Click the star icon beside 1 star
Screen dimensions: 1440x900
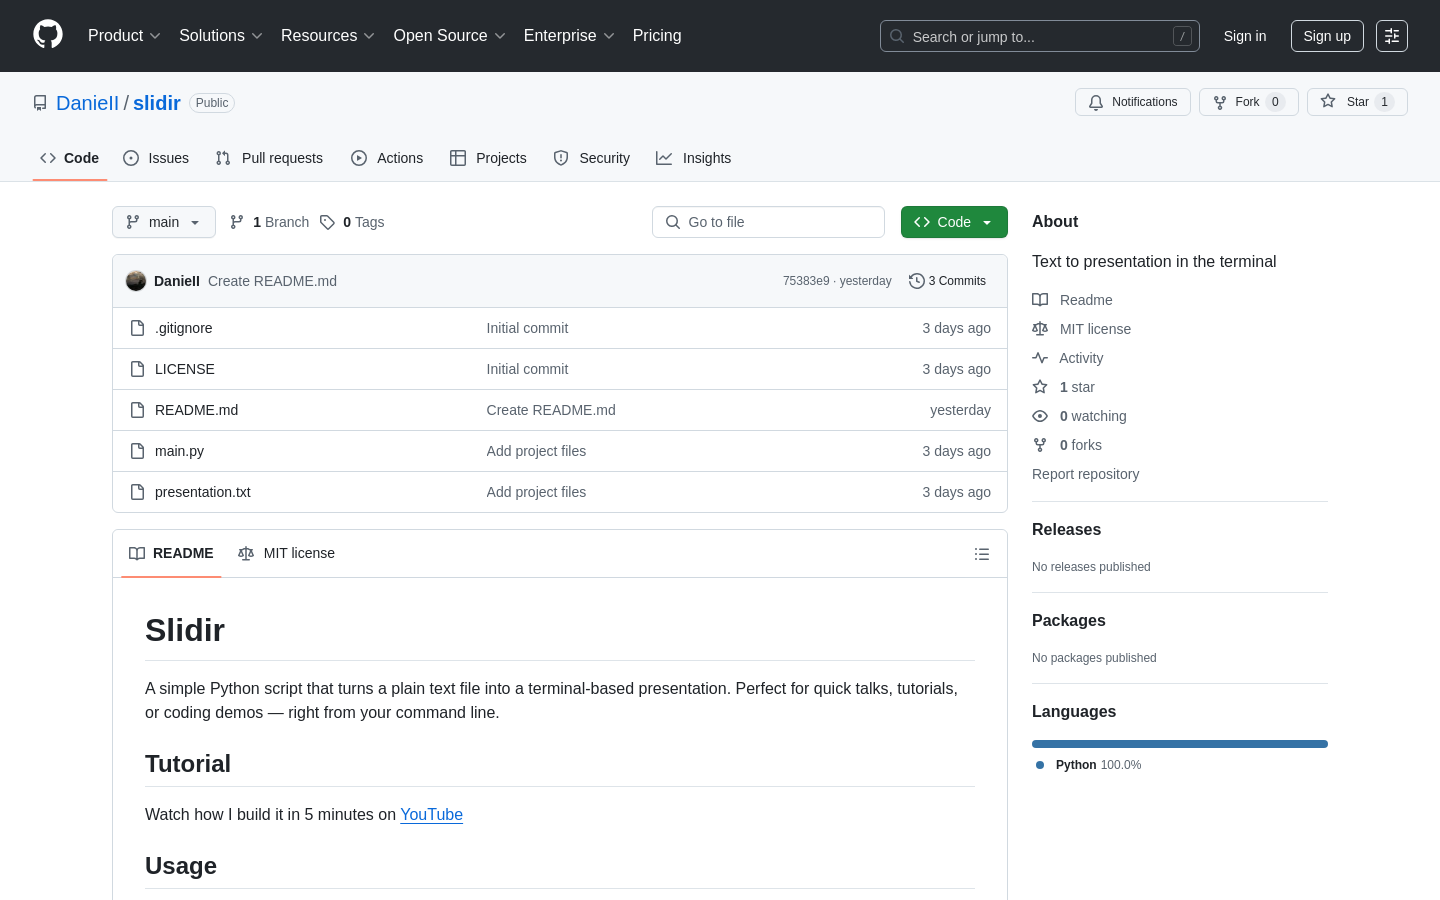point(1040,387)
